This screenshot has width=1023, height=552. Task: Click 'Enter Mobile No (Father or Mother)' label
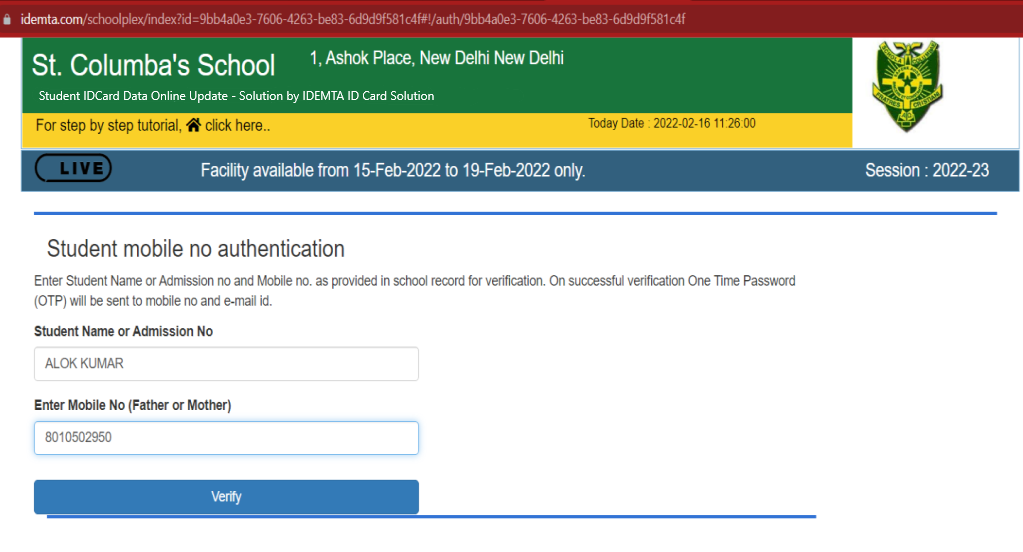pyautogui.click(x=132, y=405)
